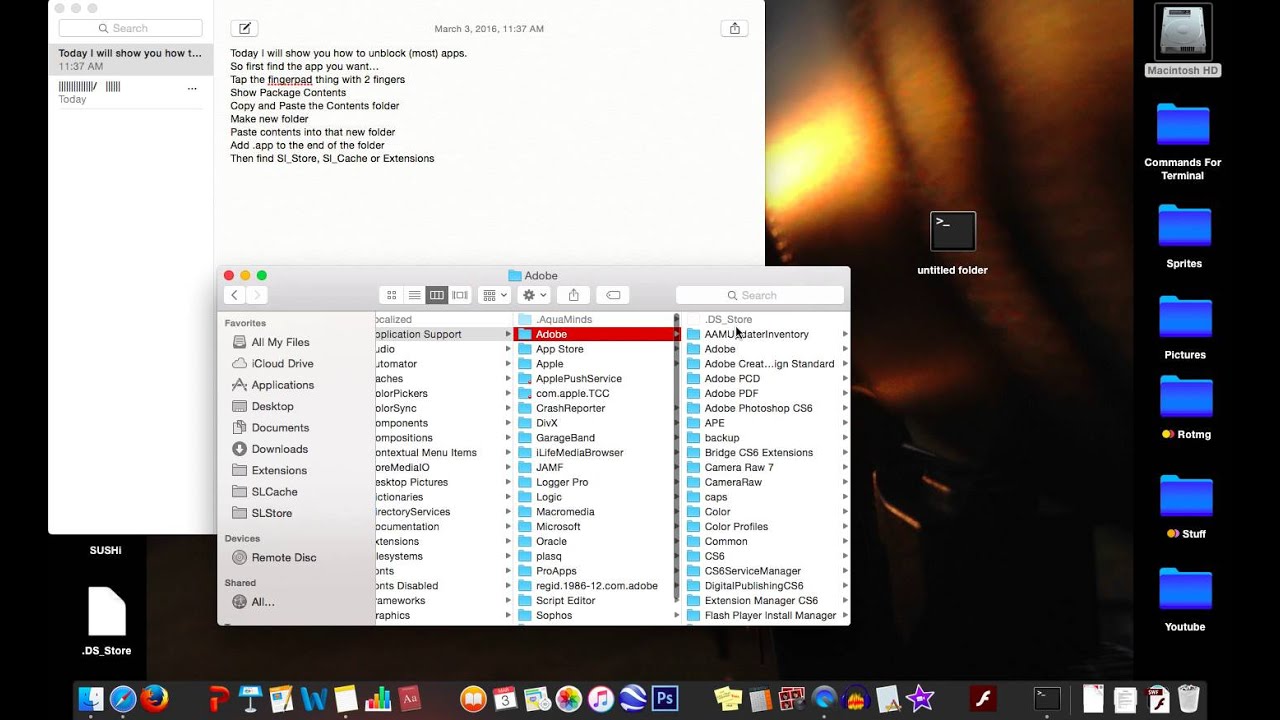1280x720 pixels.
Task: Open Applications in Finder sidebar
Action: point(282,385)
